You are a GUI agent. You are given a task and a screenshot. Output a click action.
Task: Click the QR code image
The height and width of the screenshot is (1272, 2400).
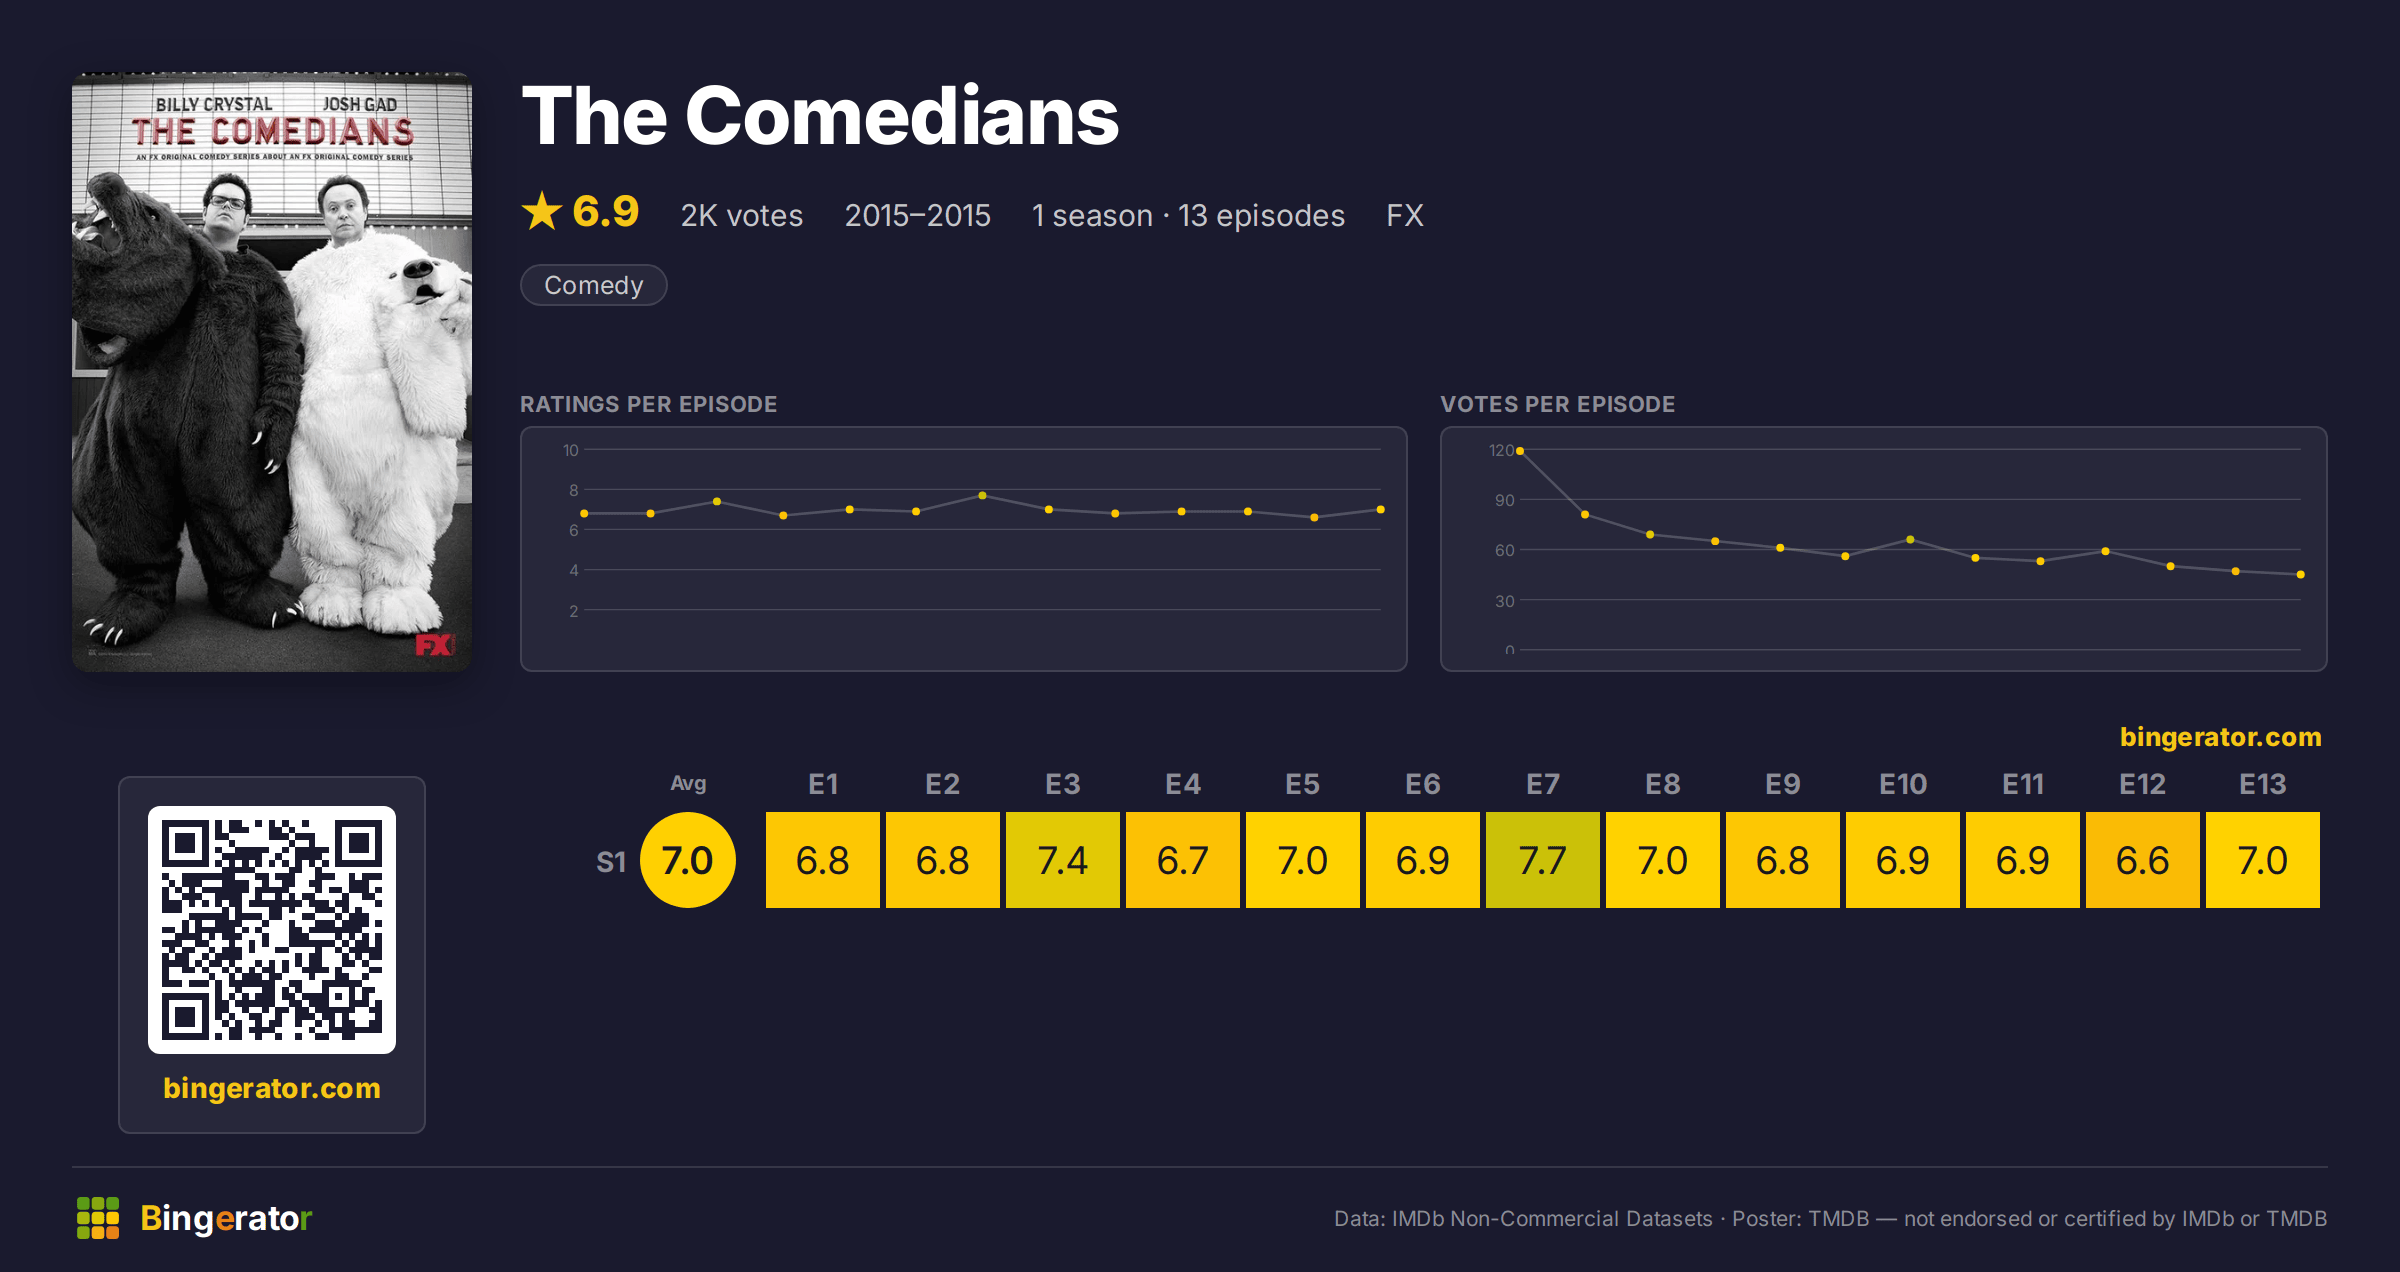(272, 929)
